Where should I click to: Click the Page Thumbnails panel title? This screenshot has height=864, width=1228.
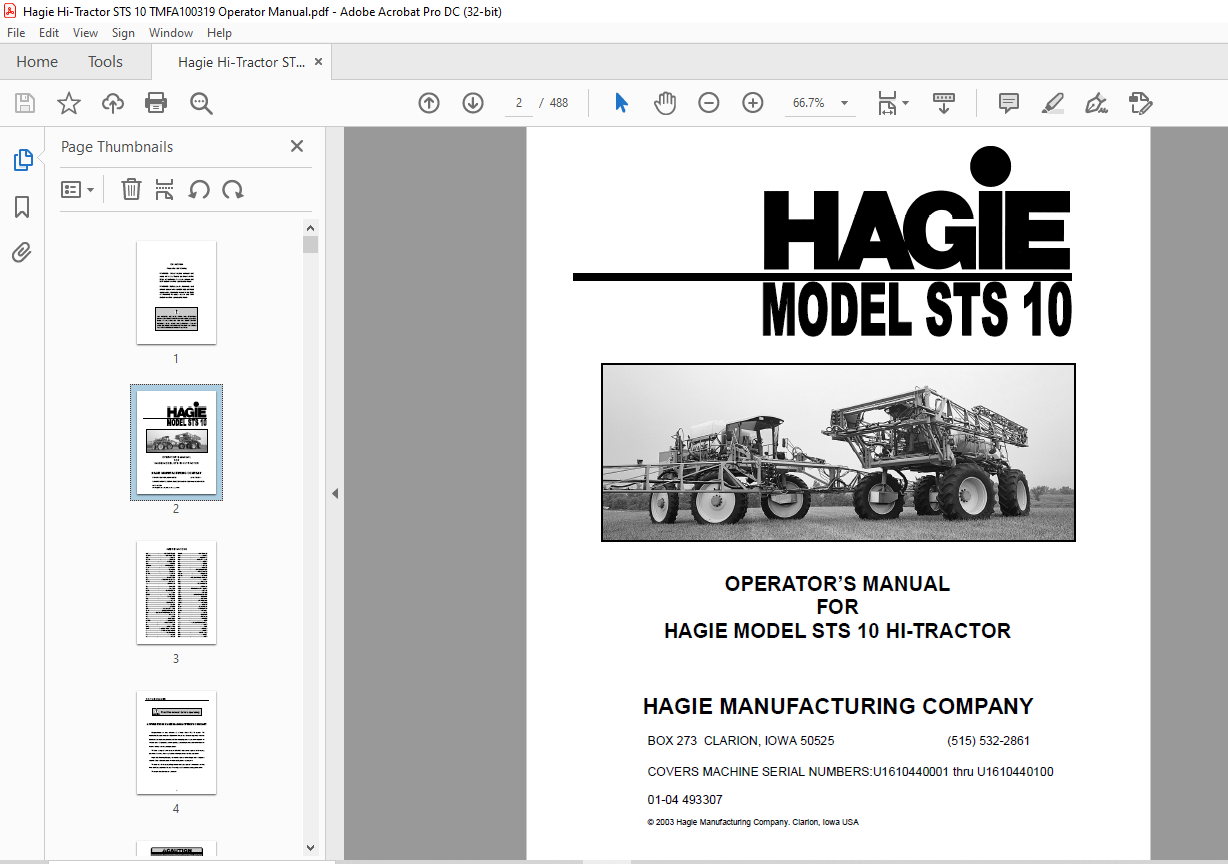[117, 146]
